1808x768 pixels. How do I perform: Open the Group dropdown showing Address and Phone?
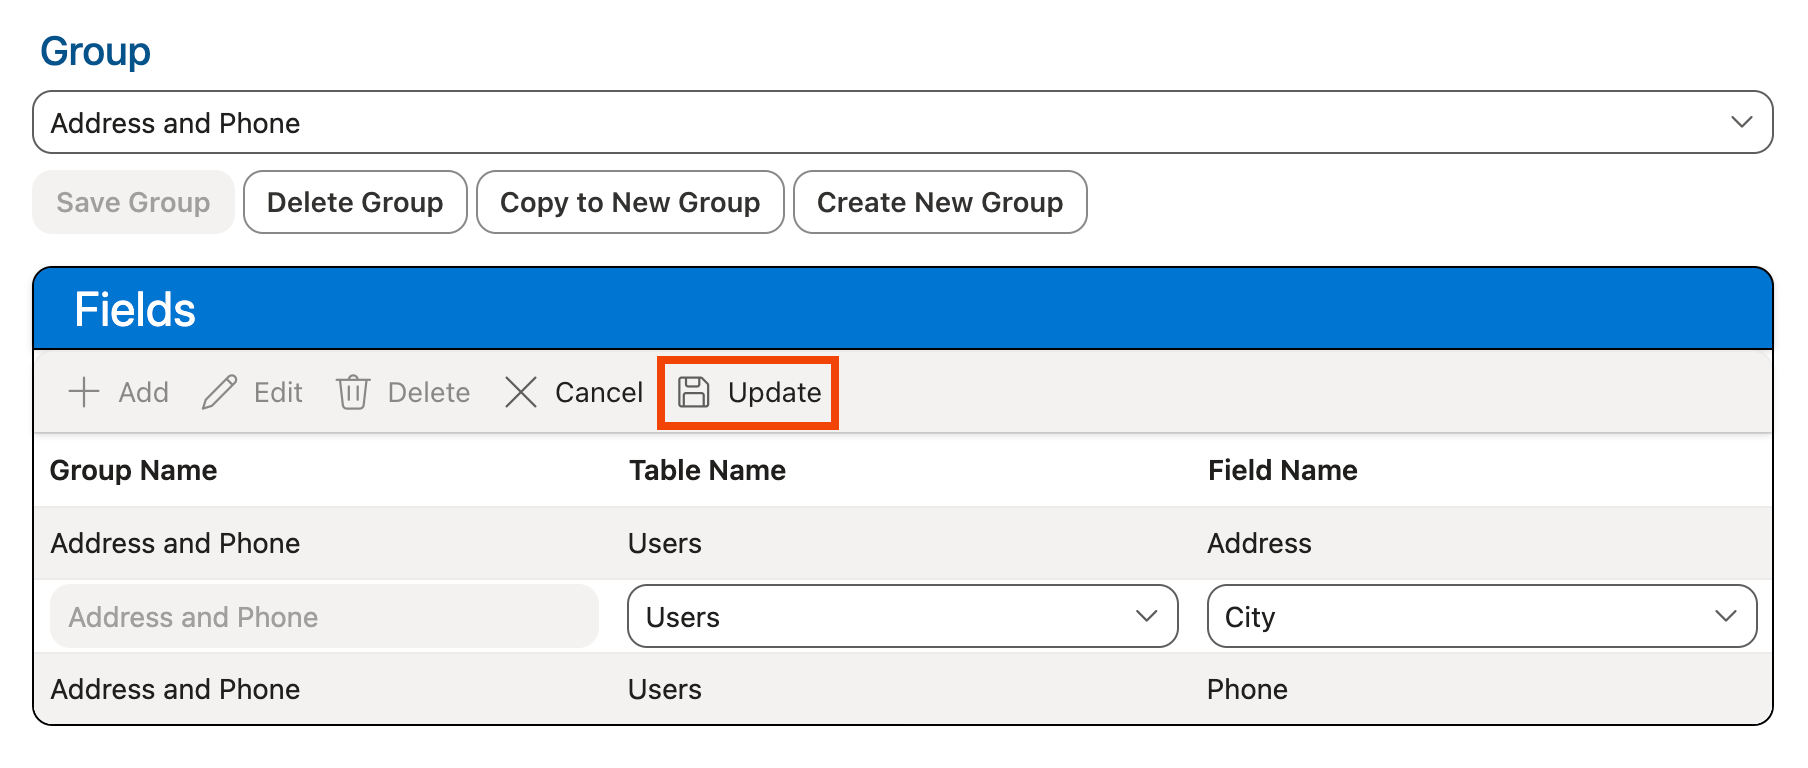coord(902,122)
